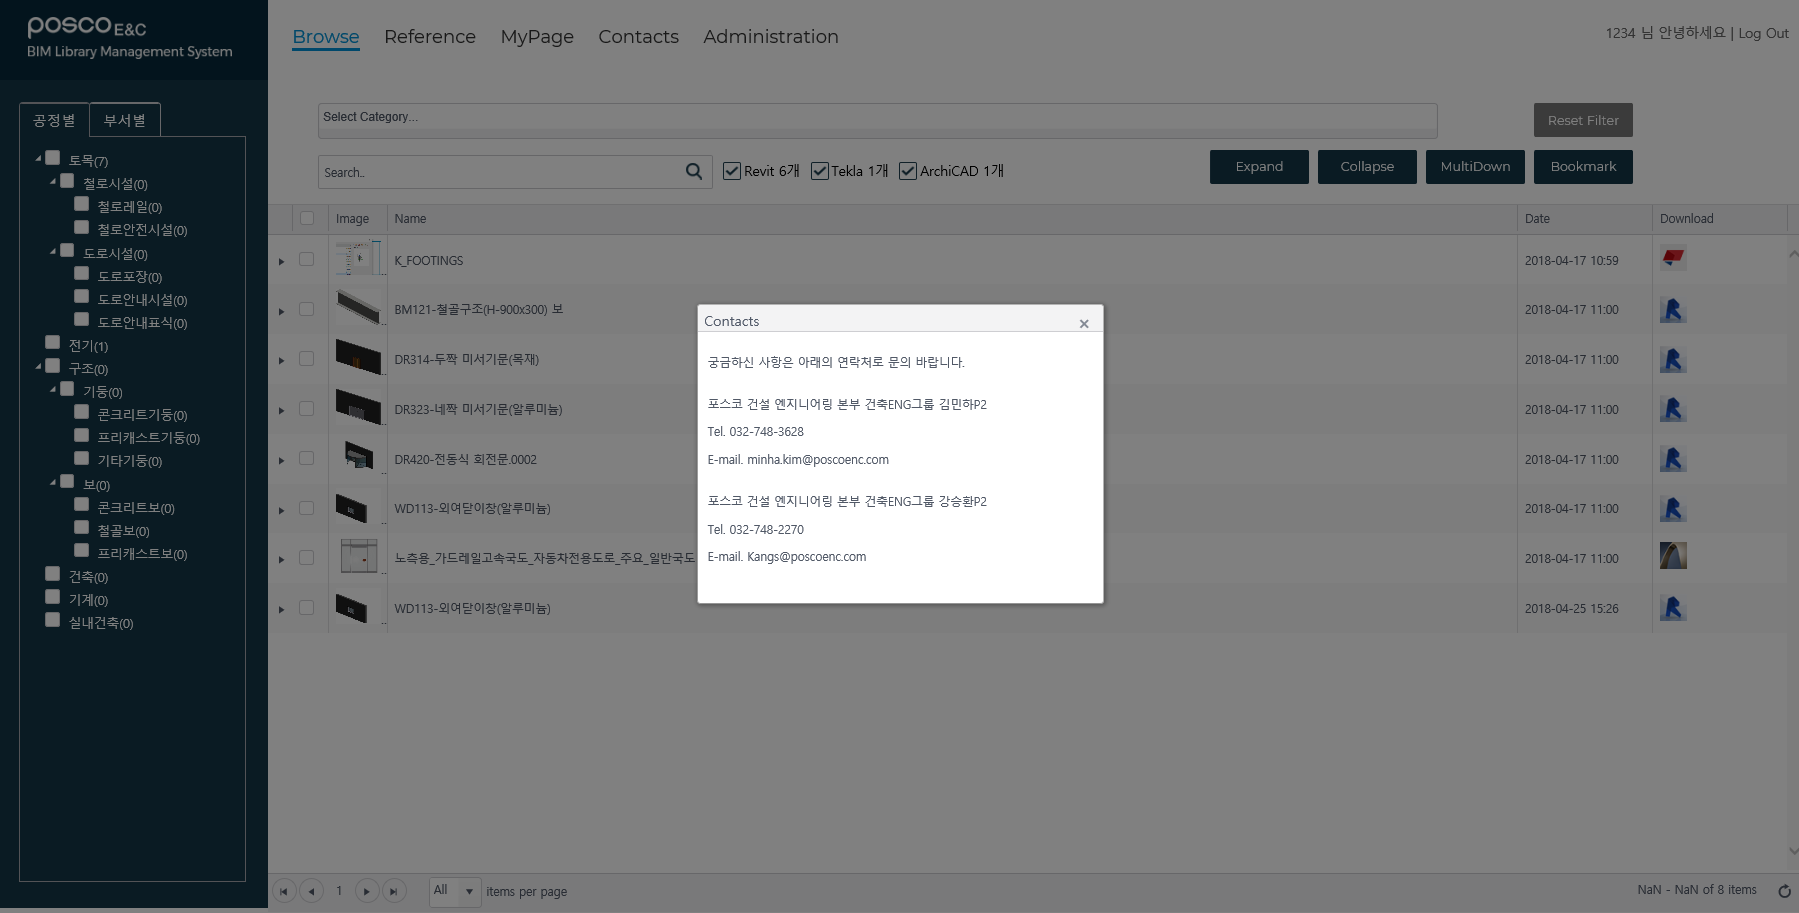Switch to the 공정별 tab
Viewport: 1799px width, 913px height.
pos(54,120)
